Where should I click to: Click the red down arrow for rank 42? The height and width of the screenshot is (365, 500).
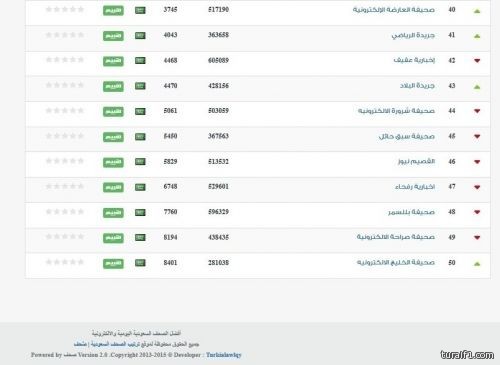(x=477, y=61)
